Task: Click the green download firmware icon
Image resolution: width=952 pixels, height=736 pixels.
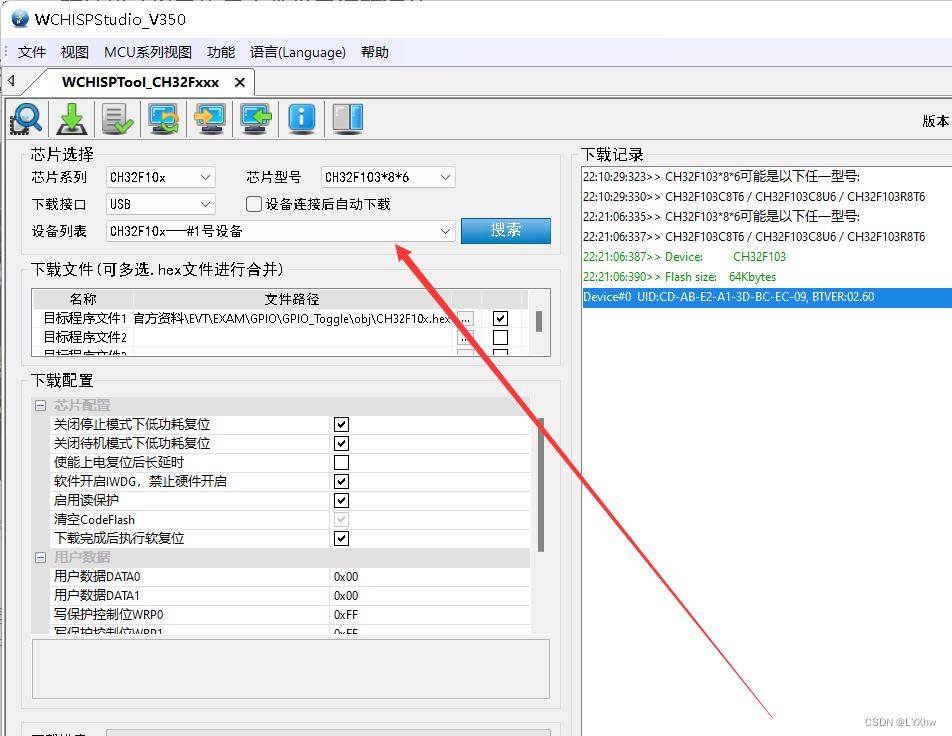Action: (x=72, y=119)
